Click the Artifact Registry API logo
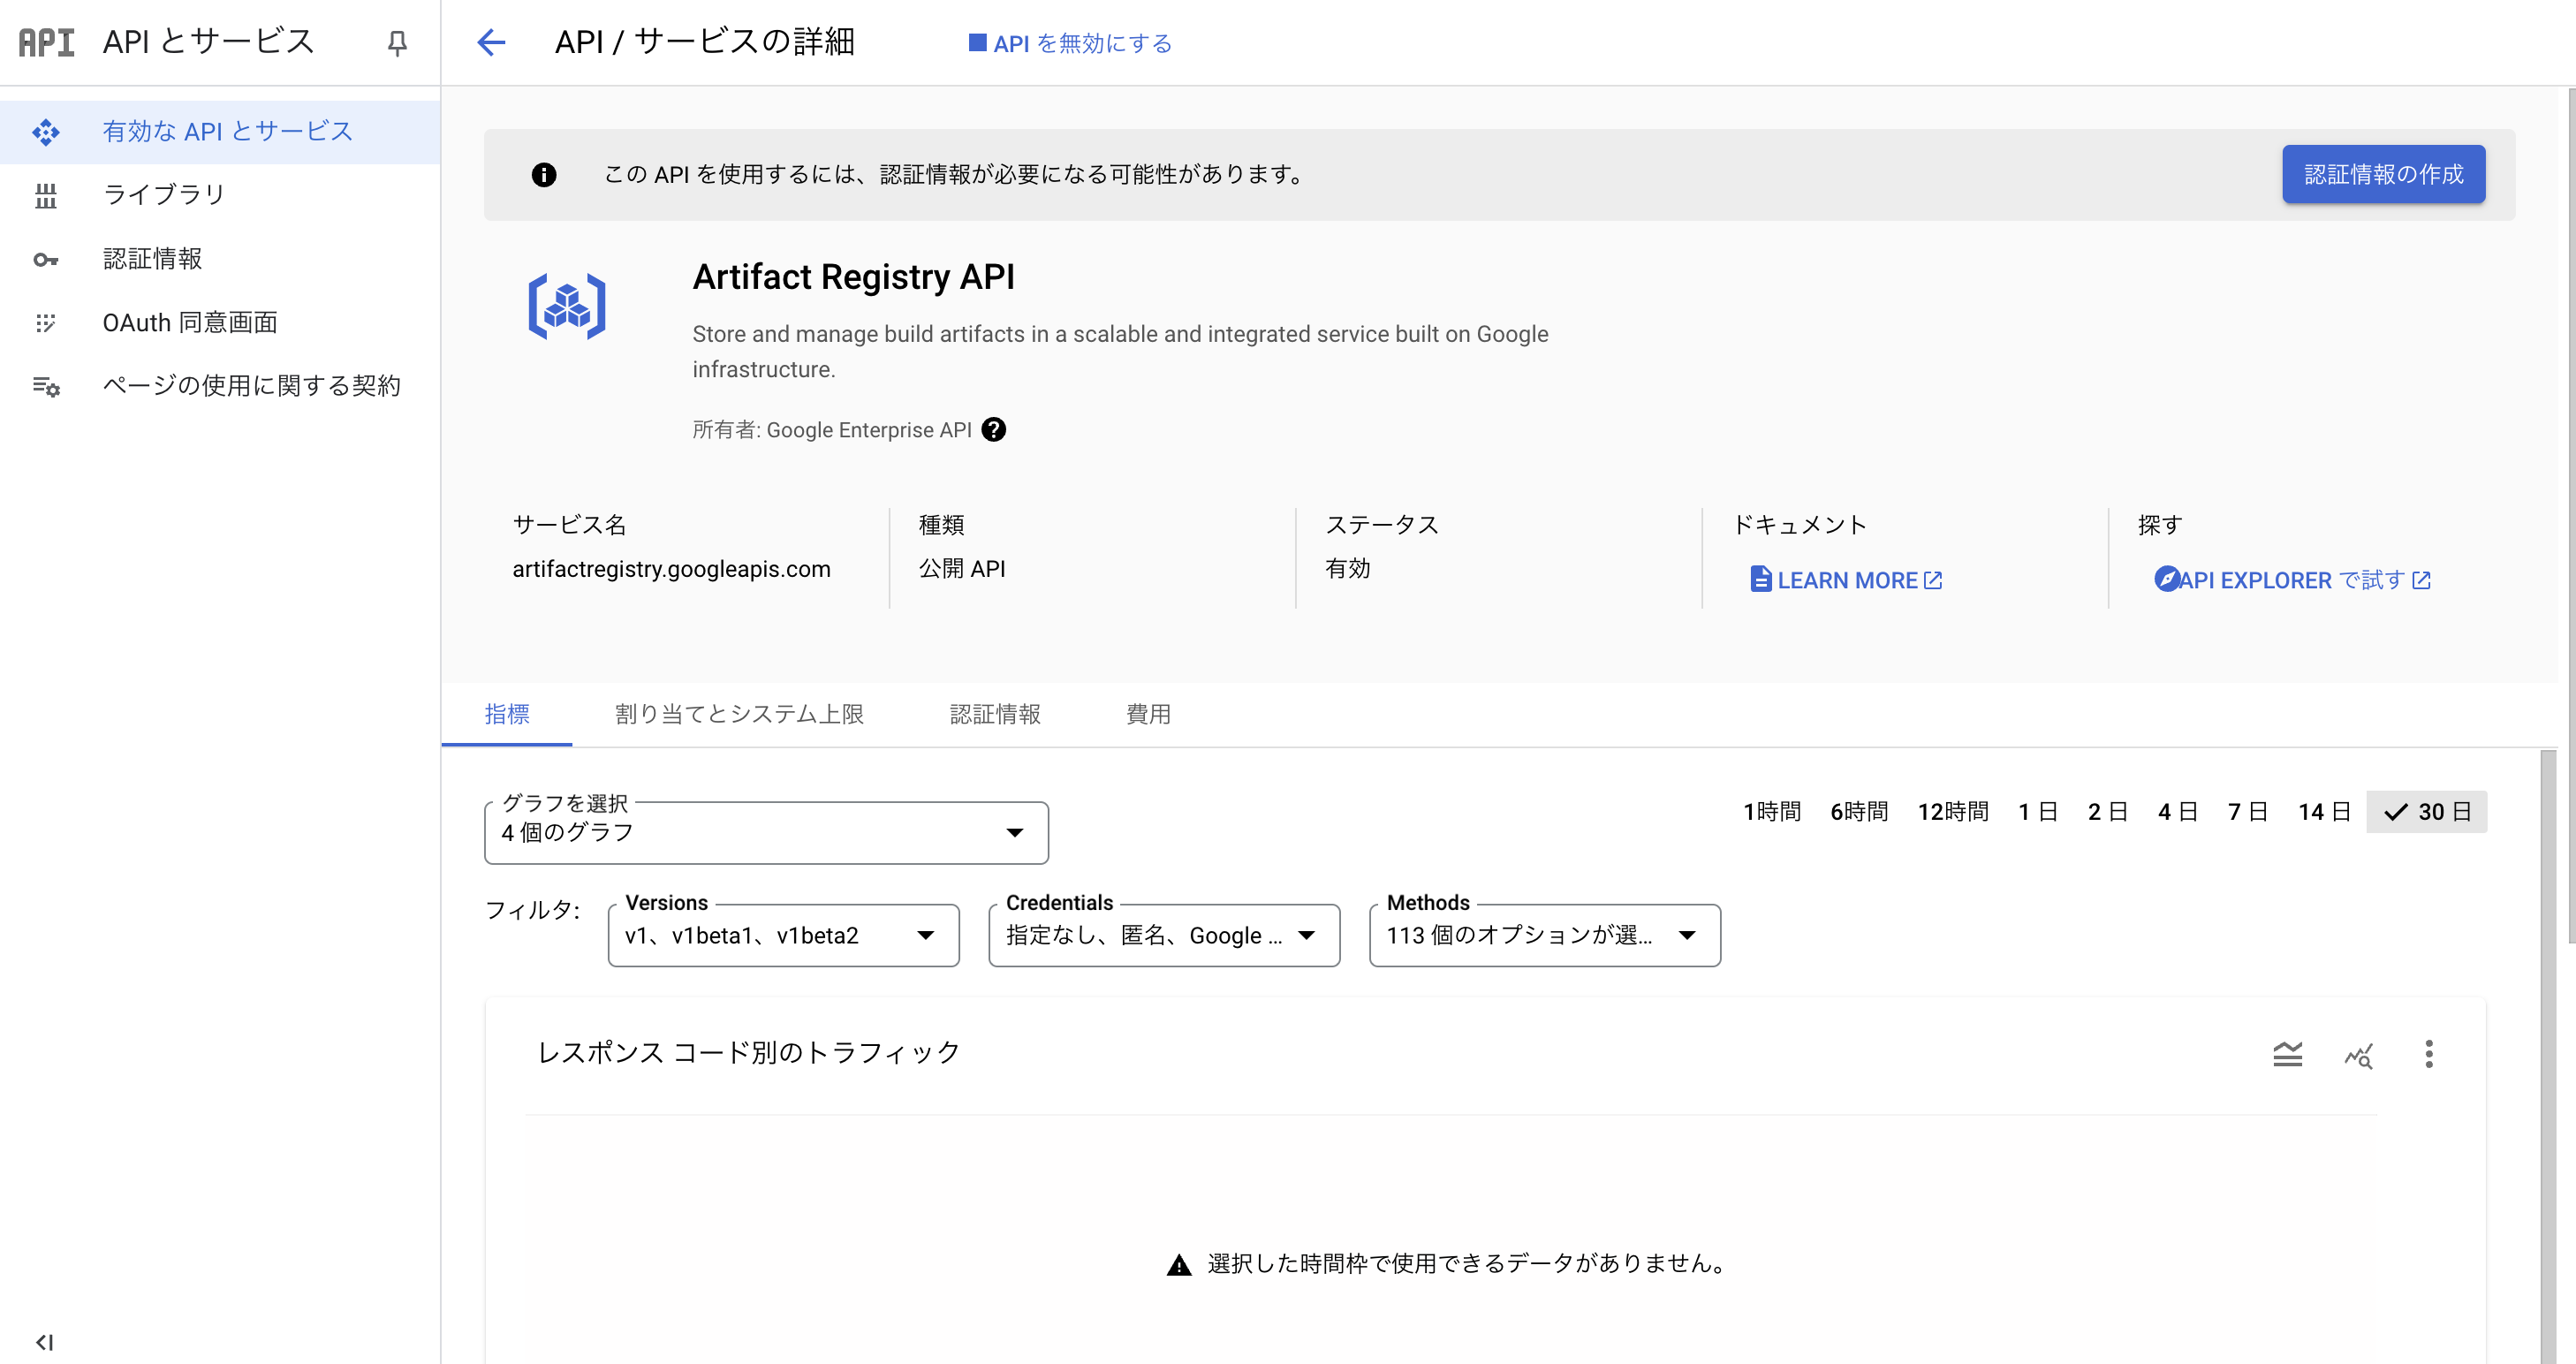Image resolution: width=2576 pixels, height=1364 pixels. point(567,306)
